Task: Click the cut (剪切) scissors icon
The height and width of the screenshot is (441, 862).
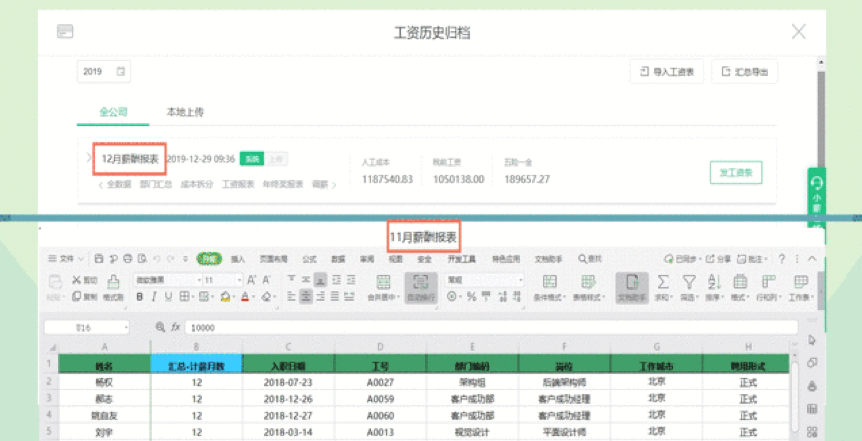Action: (x=76, y=280)
